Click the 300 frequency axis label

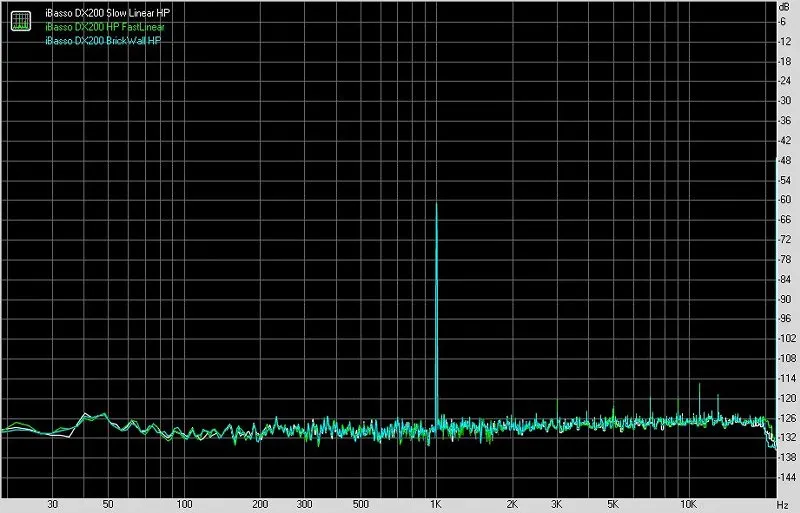coord(305,504)
